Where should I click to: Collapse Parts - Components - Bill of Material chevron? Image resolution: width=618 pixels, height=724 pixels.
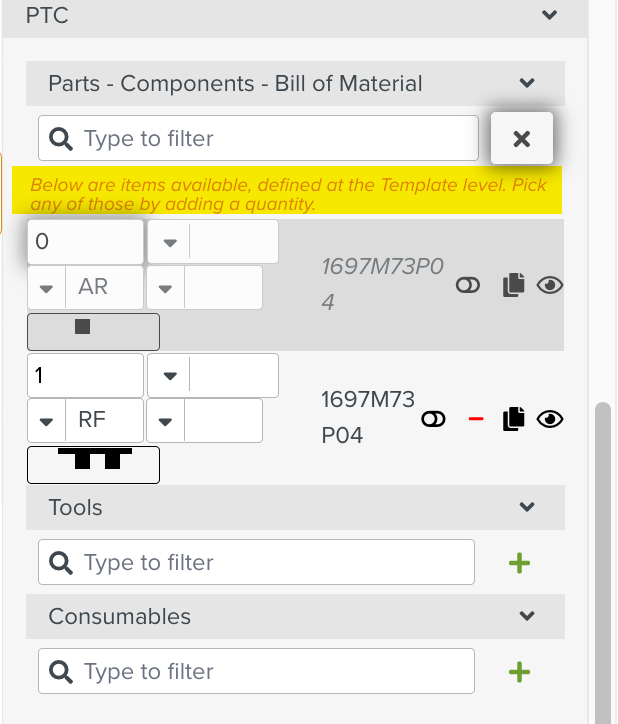(x=527, y=83)
